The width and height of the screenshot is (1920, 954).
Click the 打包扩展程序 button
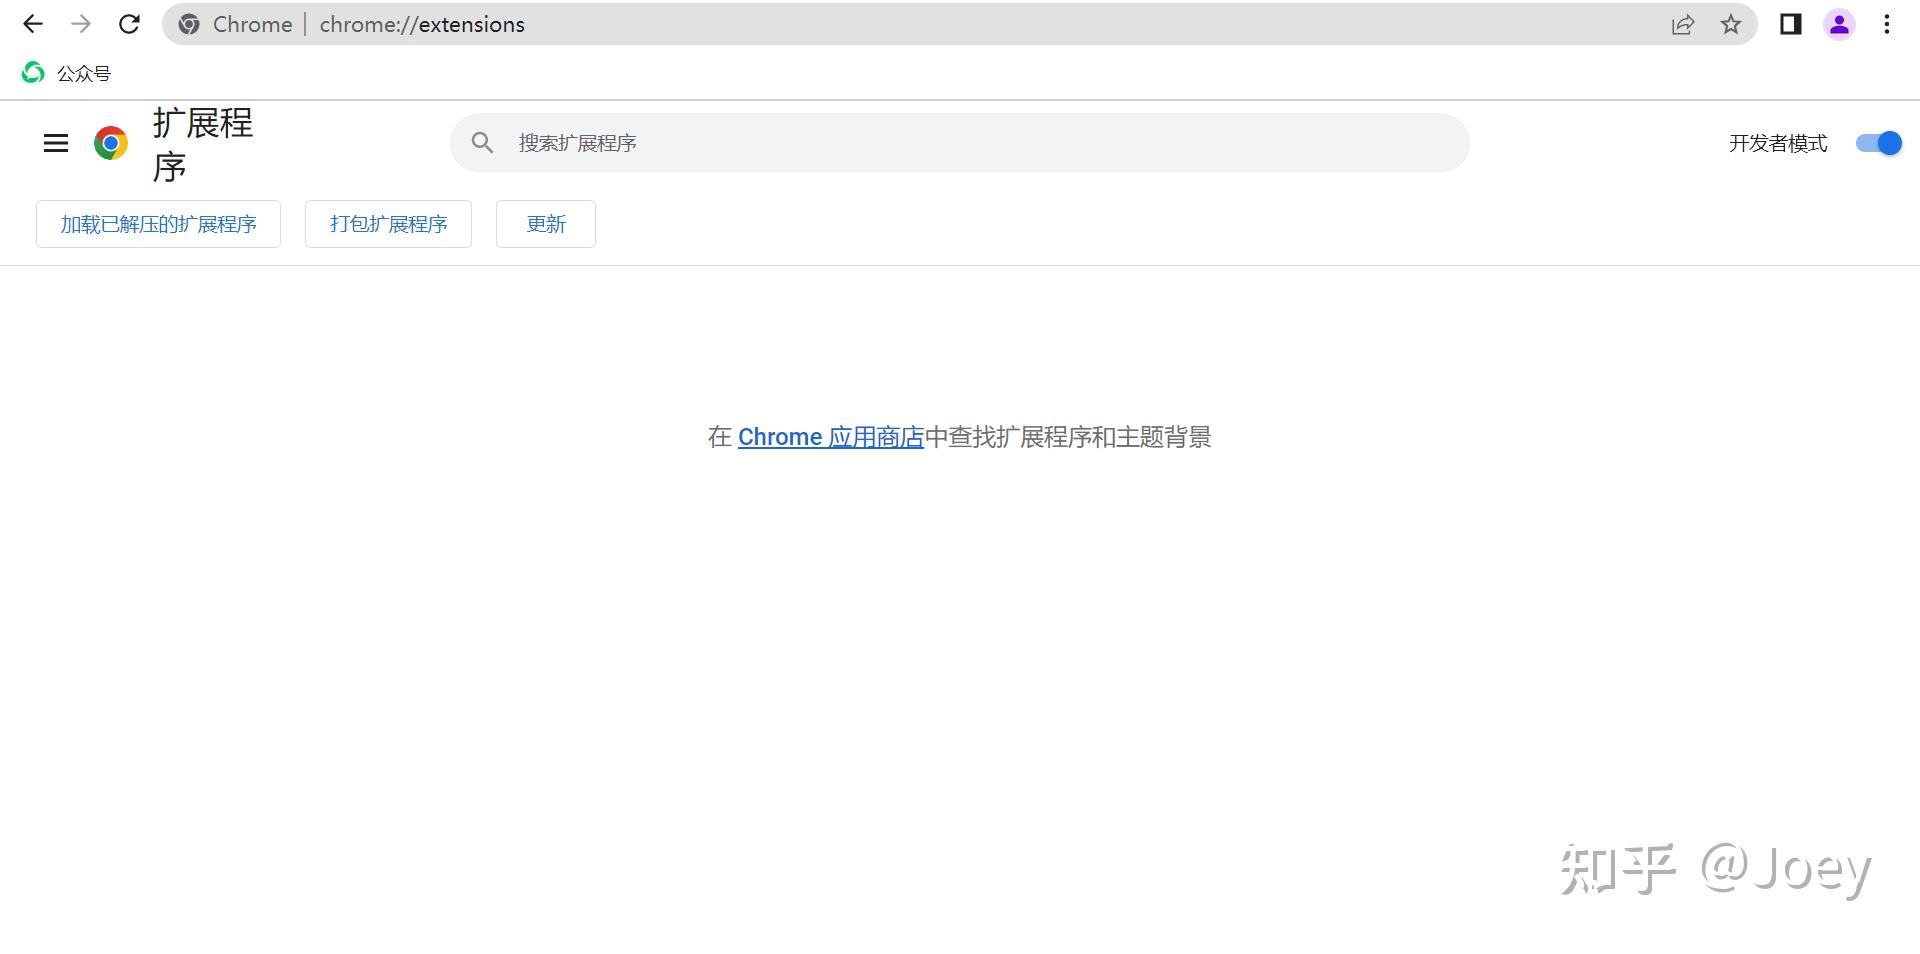[388, 224]
